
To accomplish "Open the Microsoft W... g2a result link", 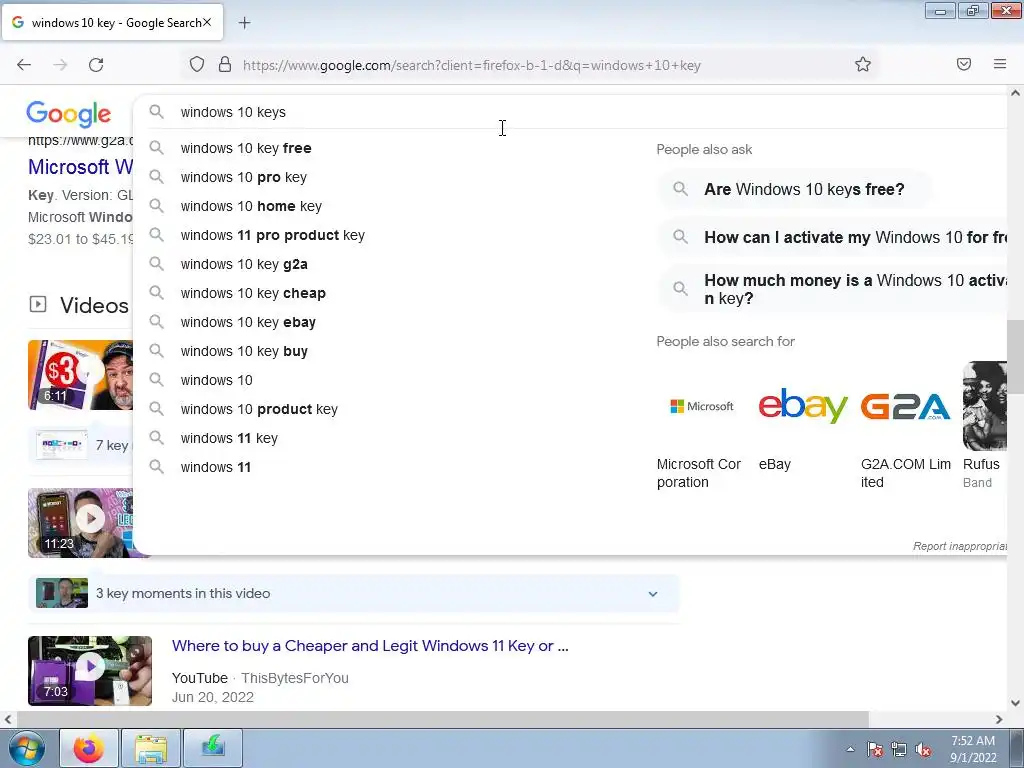I will click(x=80, y=167).
